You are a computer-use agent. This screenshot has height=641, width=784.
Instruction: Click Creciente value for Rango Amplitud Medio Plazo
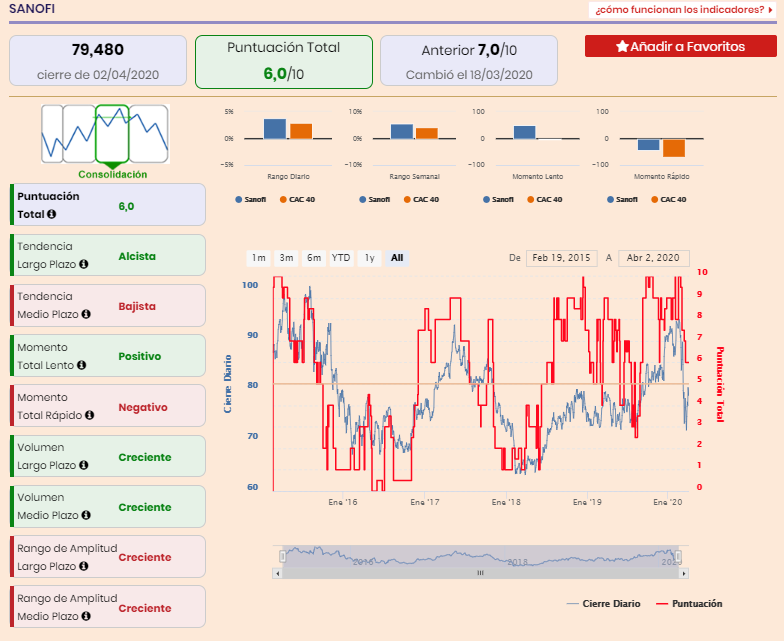coord(144,608)
